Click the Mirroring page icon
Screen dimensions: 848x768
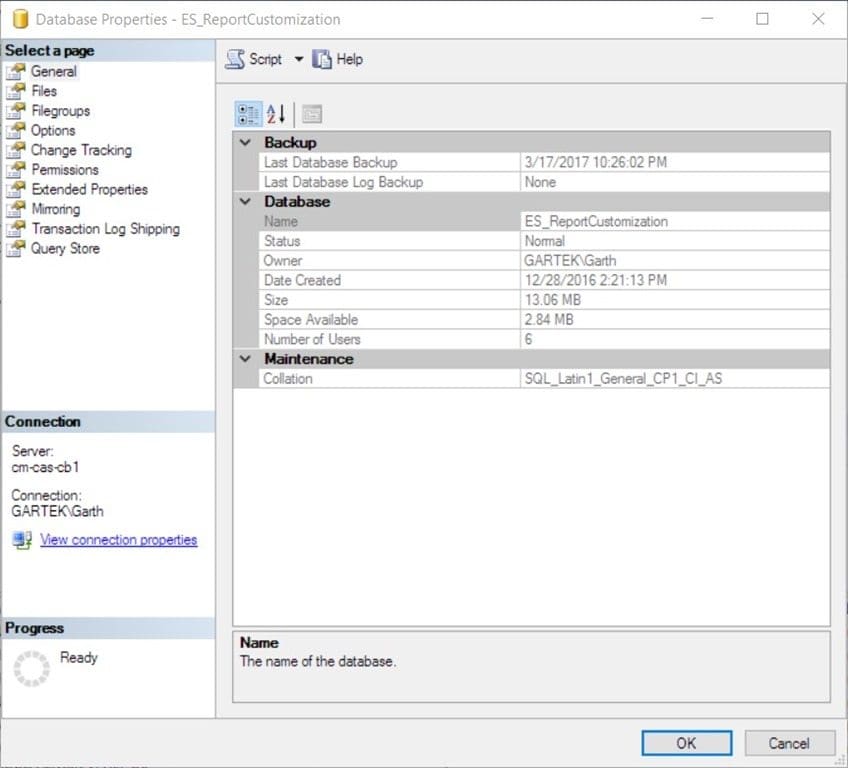point(16,209)
